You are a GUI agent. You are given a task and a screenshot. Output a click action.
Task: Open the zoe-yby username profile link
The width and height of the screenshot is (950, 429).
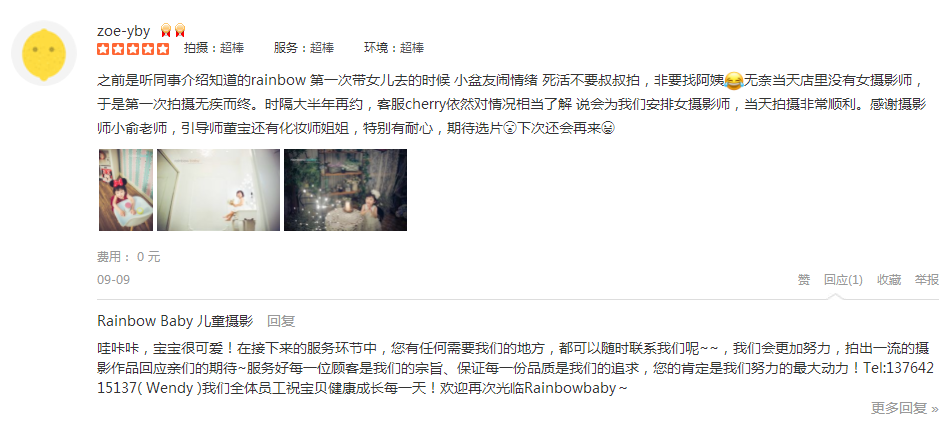coord(123,32)
